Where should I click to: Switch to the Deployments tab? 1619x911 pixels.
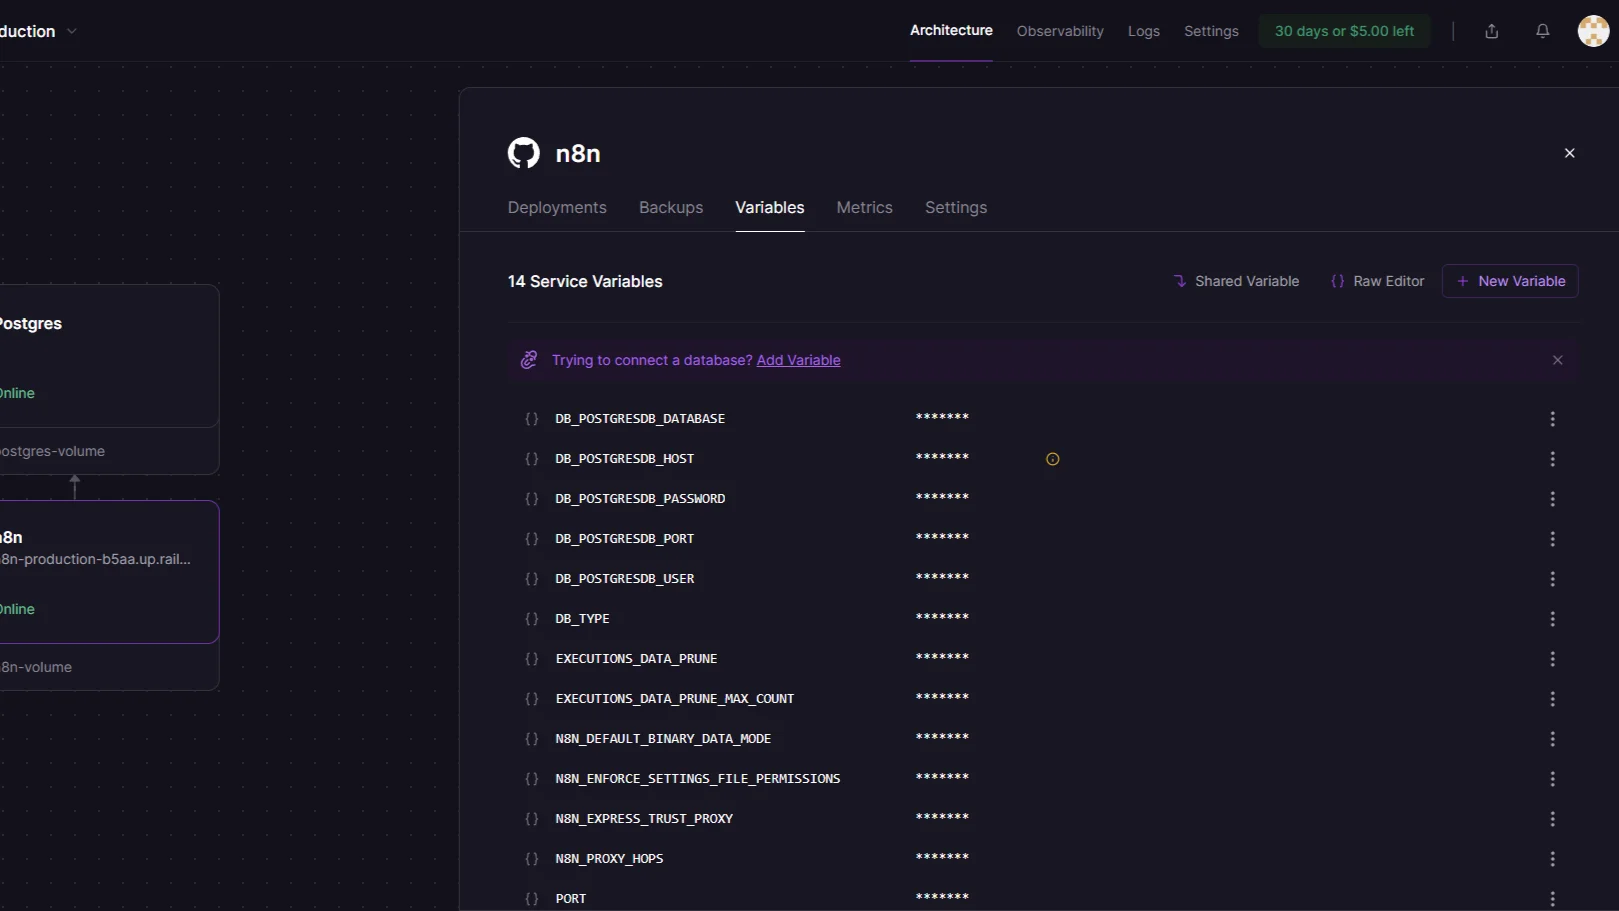556,207
